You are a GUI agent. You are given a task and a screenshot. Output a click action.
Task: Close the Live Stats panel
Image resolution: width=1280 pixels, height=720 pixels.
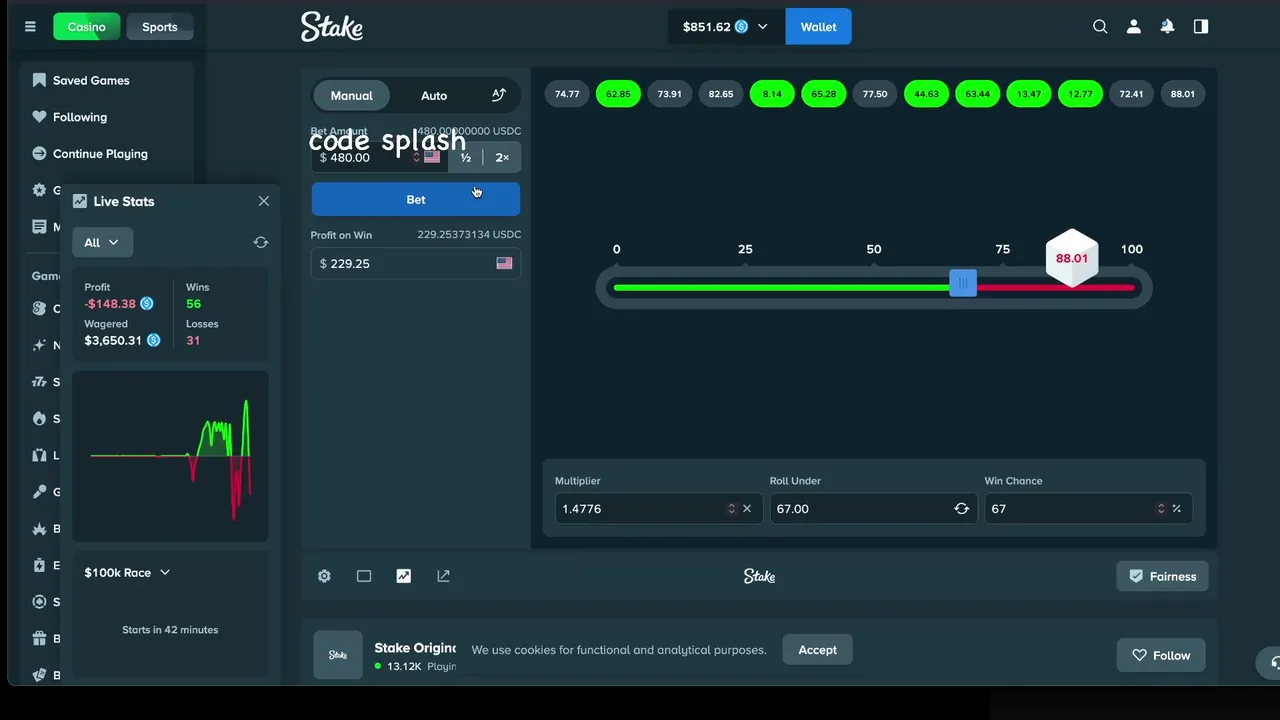264,201
